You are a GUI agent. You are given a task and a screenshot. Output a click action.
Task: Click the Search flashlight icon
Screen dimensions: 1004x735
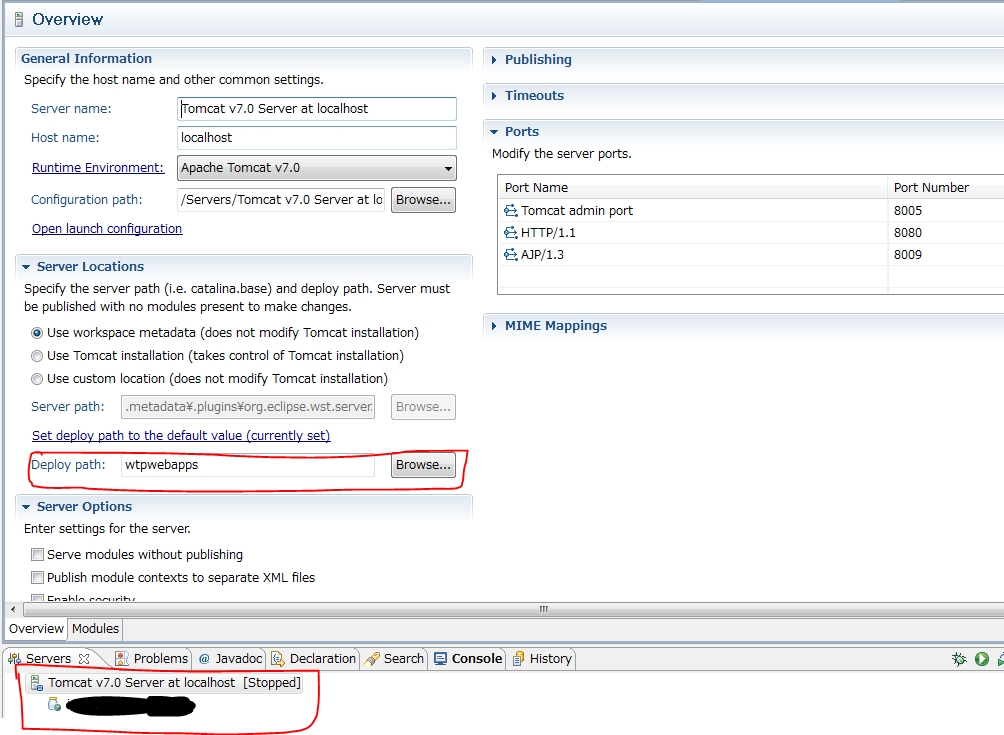[x=372, y=659]
